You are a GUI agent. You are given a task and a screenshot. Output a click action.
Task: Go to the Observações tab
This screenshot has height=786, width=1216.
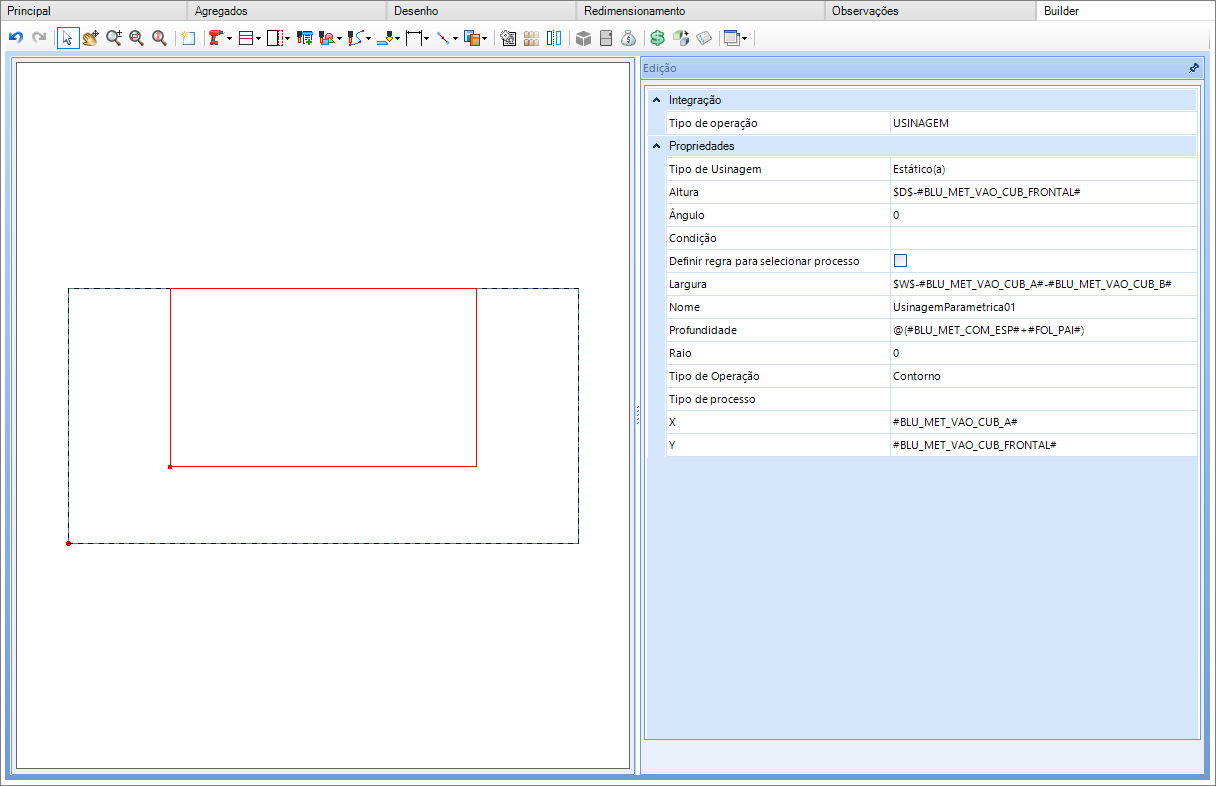tap(930, 10)
